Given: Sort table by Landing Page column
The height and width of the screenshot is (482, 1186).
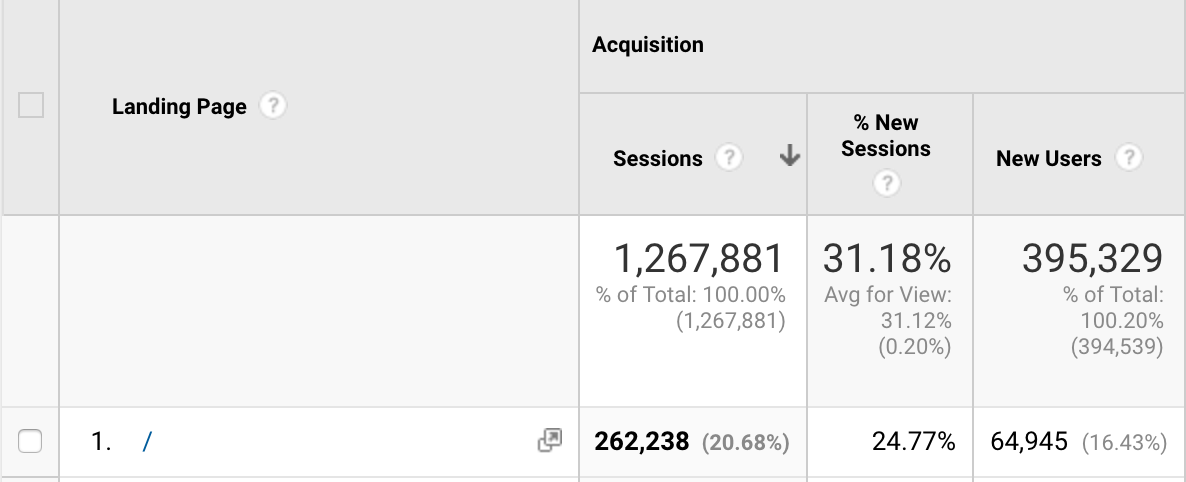Looking at the screenshot, I should (179, 107).
